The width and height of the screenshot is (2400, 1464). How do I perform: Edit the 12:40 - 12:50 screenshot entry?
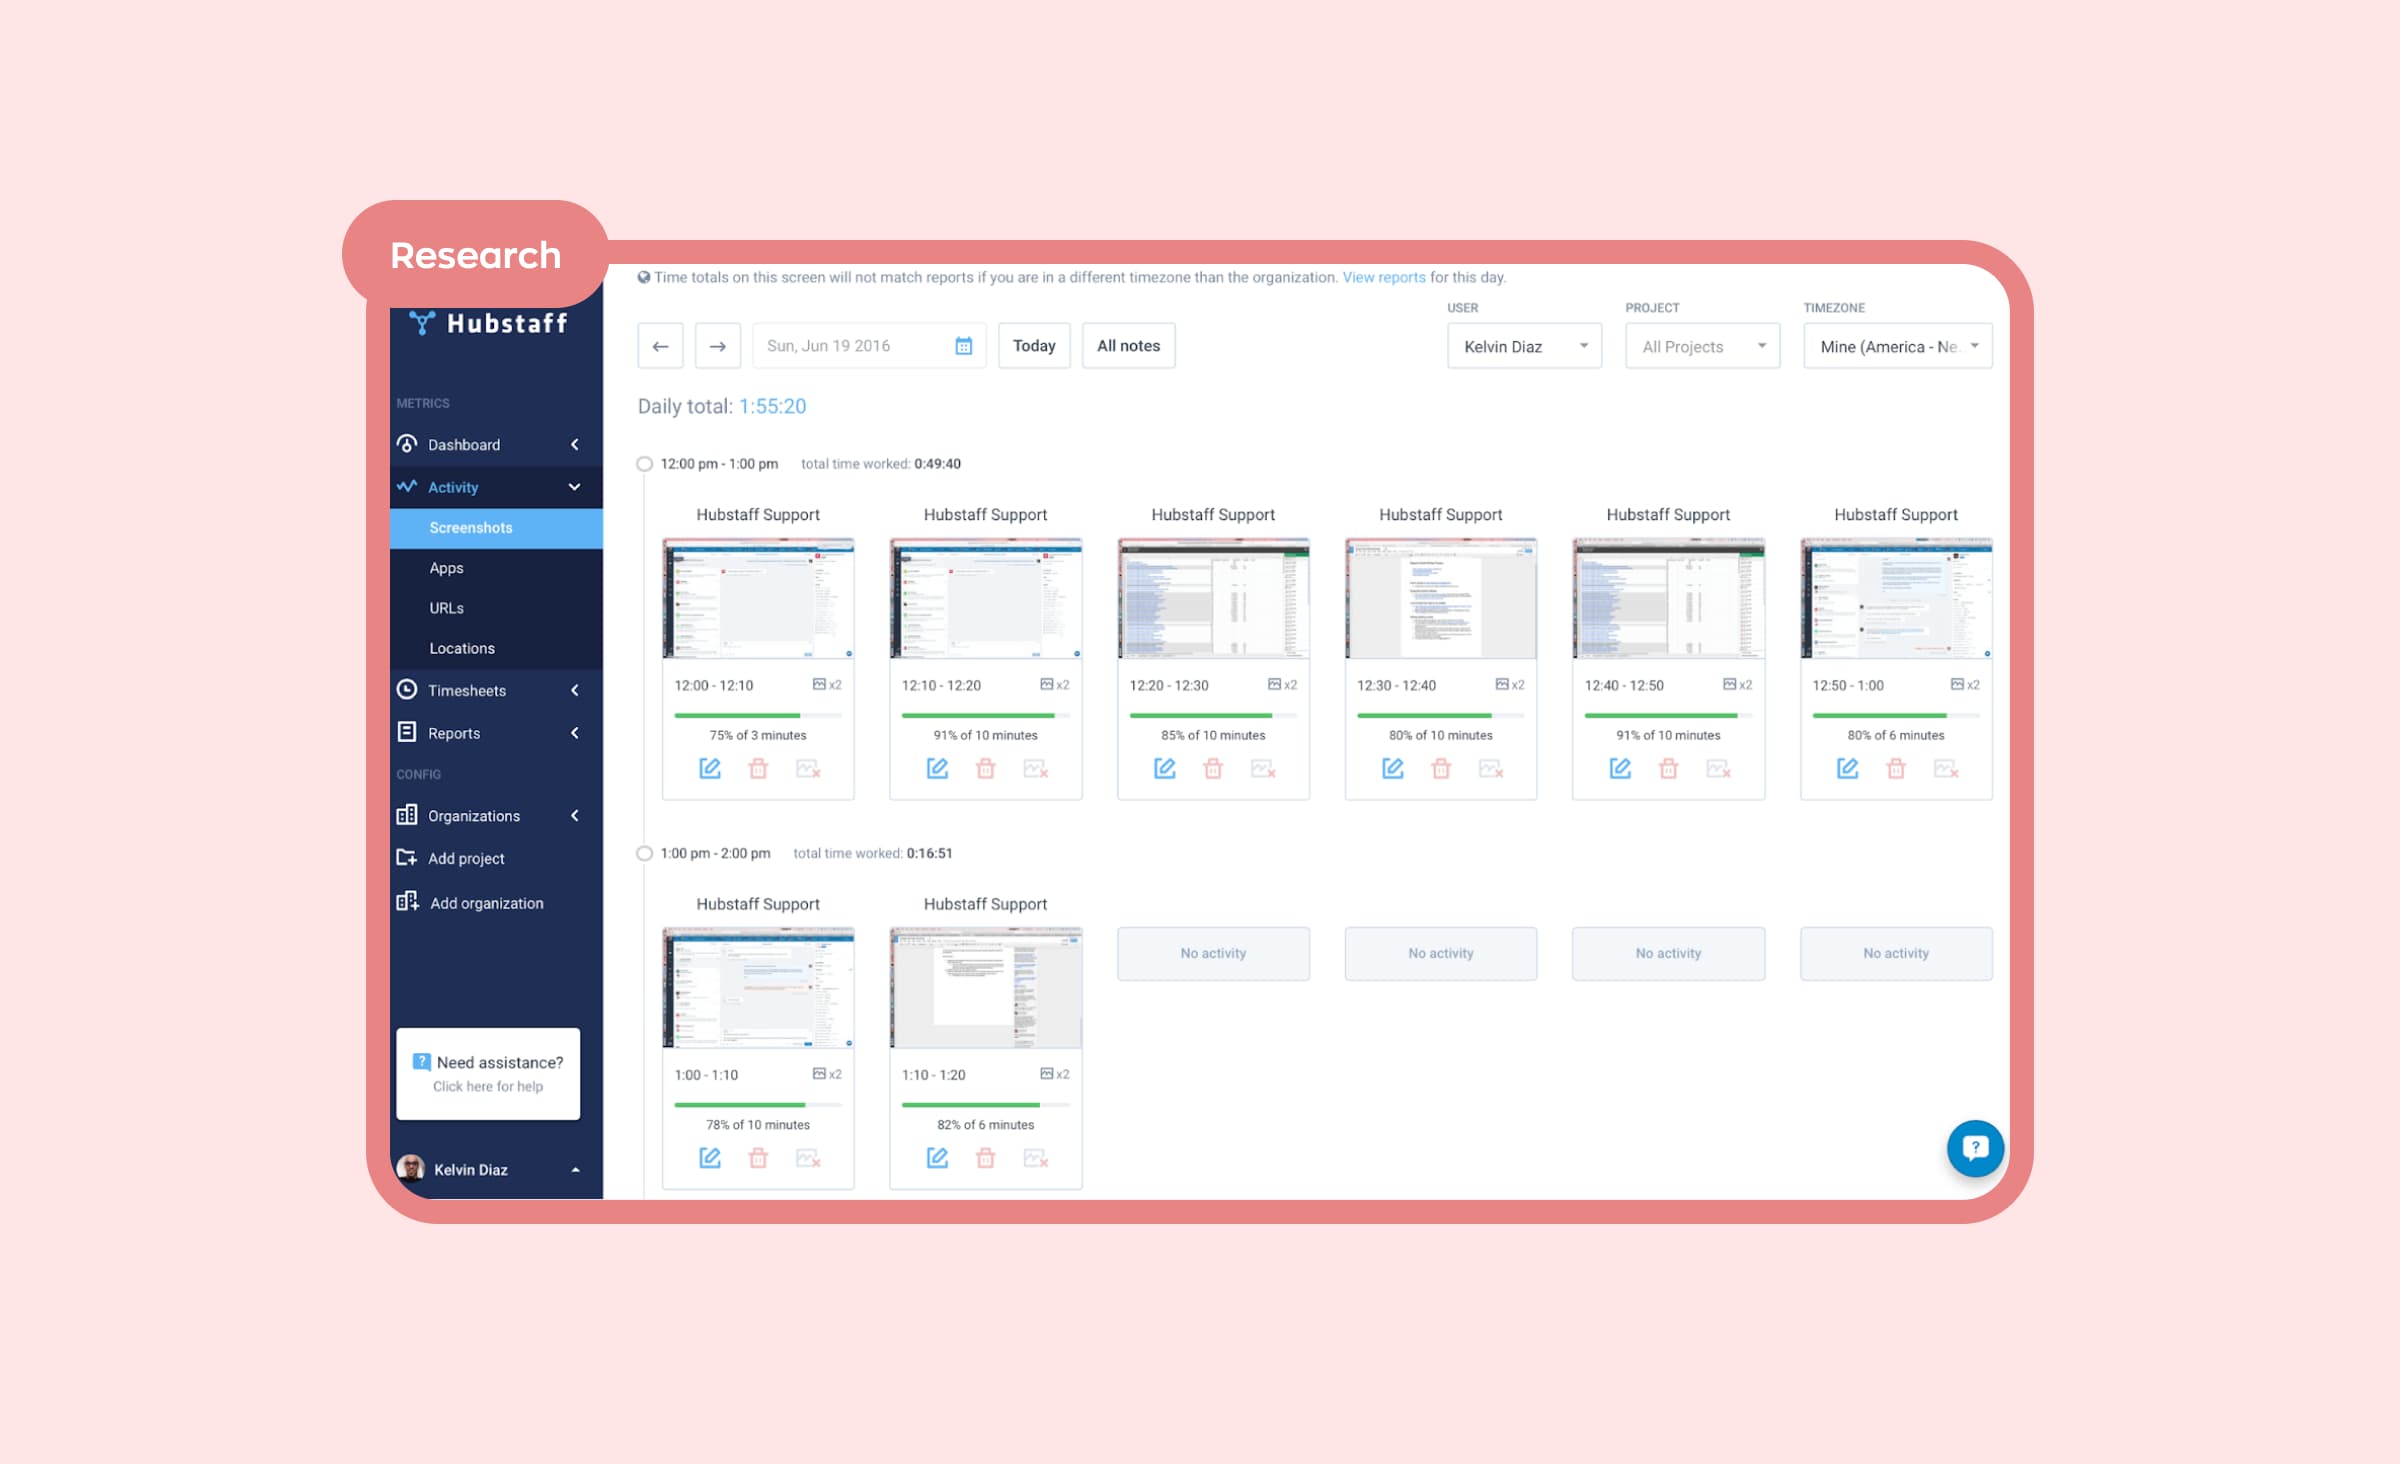tap(1620, 768)
